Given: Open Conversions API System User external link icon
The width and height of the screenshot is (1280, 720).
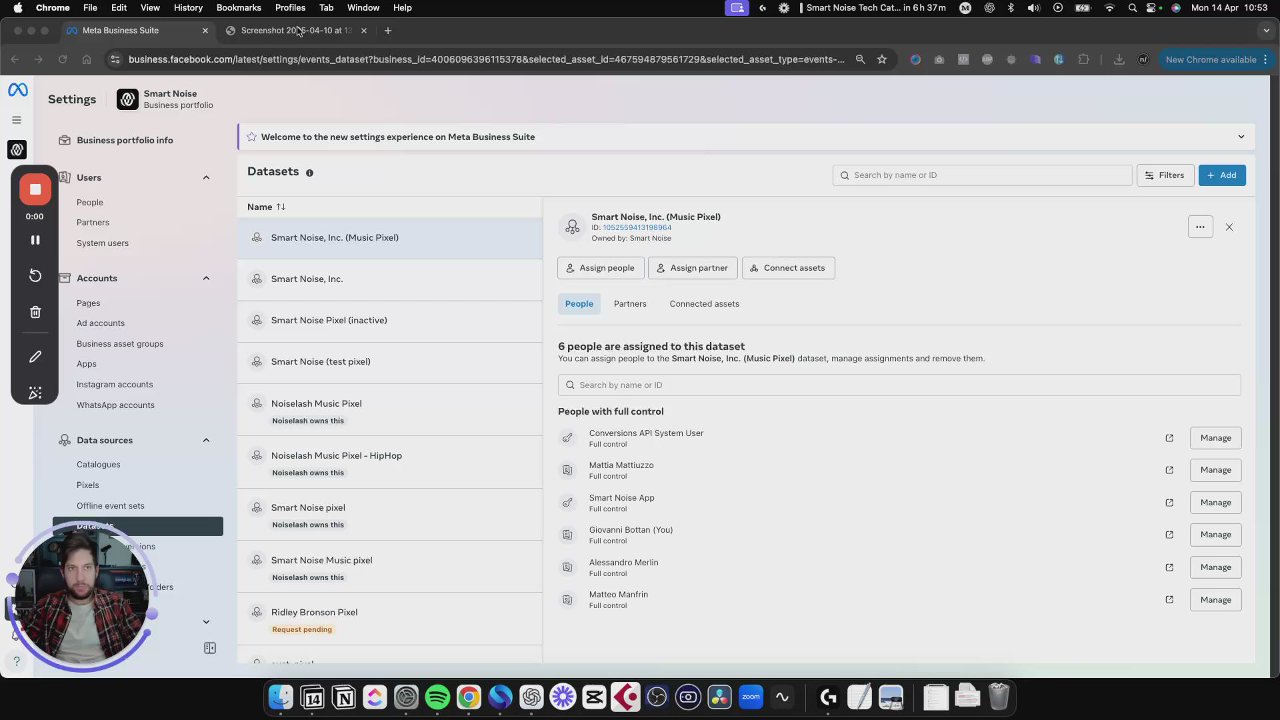Looking at the screenshot, I should point(1169,438).
